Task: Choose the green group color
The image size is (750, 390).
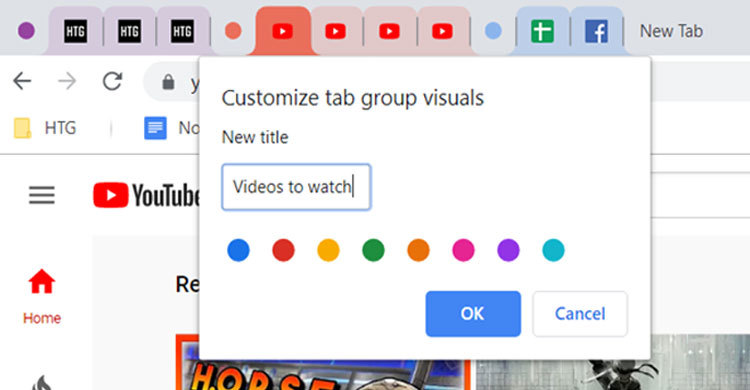Action: (373, 250)
